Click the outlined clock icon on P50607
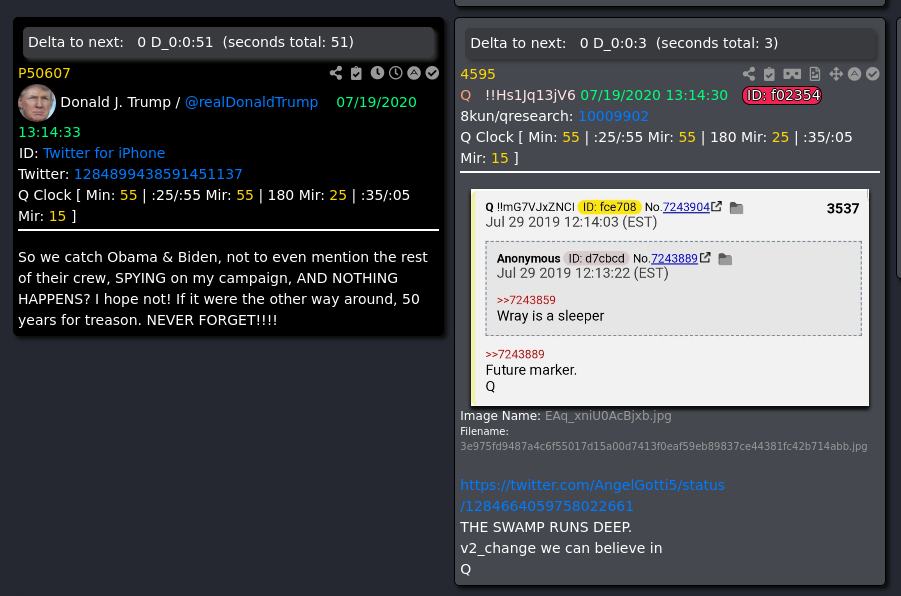The height and width of the screenshot is (596, 901). click(395, 73)
